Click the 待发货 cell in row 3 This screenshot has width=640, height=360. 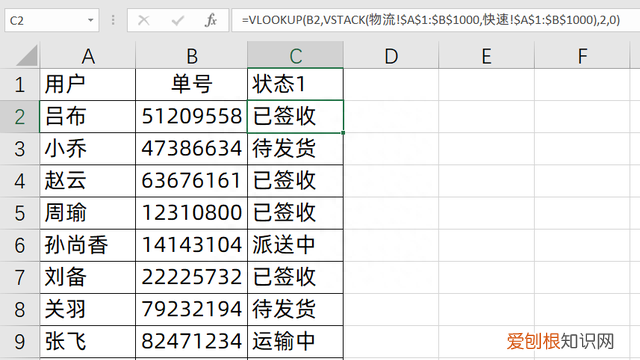[x=296, y=149]
